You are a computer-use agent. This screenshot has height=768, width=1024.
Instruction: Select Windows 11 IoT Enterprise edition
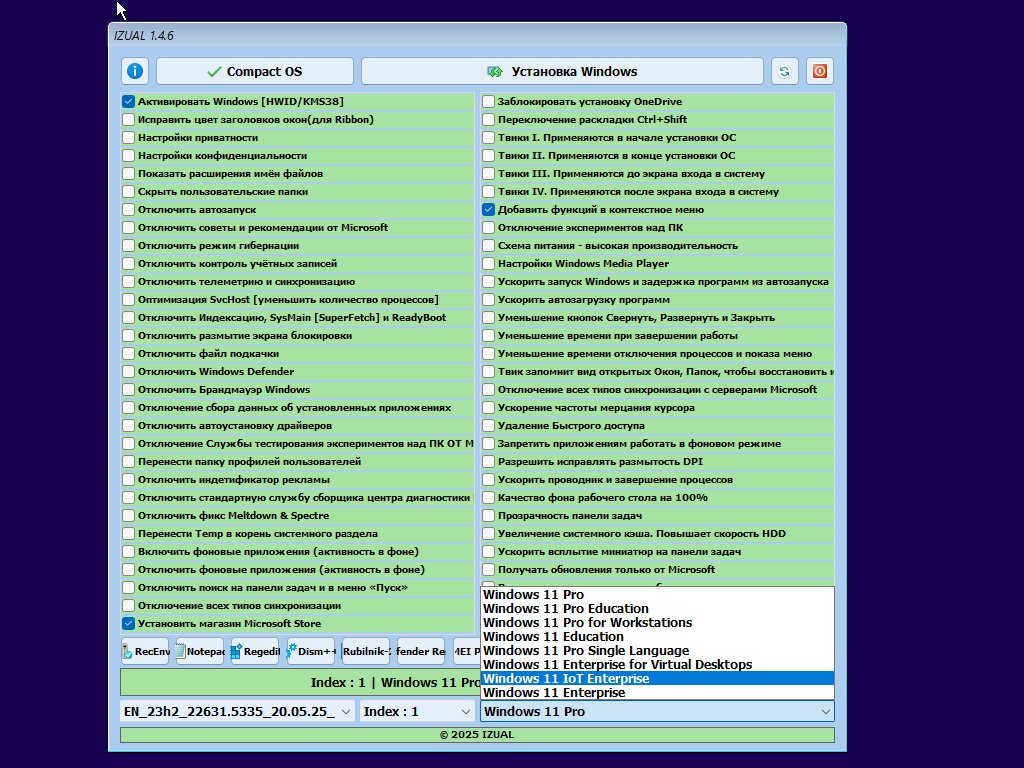click(x=657, y=679)
